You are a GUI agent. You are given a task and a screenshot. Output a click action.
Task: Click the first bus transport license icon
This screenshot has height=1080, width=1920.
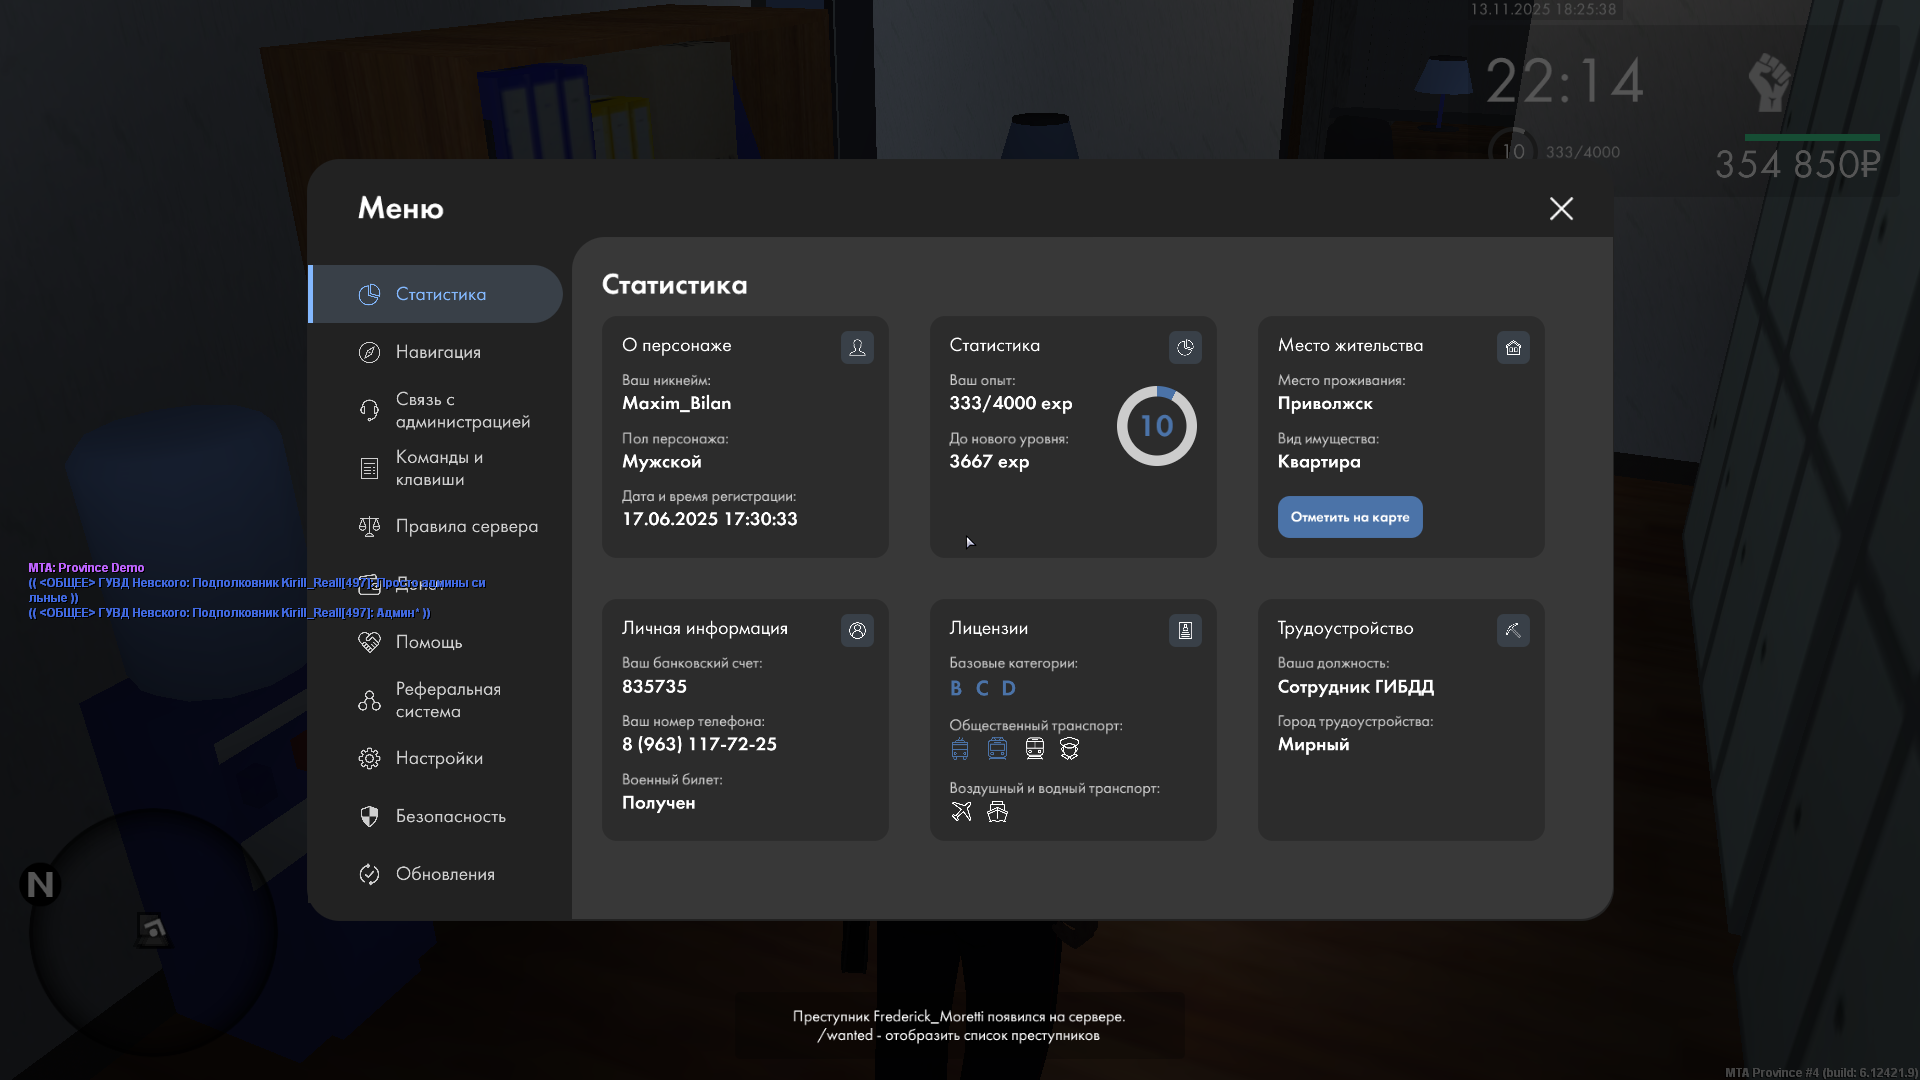click(960, 748)
